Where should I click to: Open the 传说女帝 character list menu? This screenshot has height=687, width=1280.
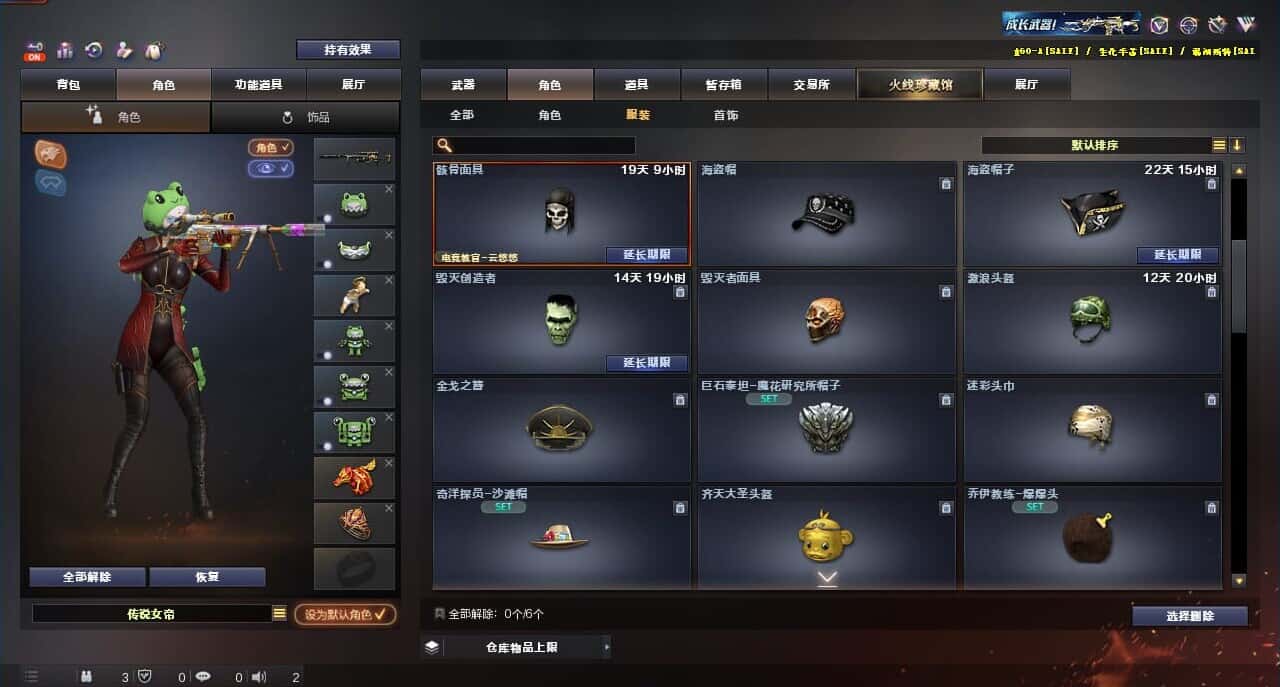[x=280, y=614]
